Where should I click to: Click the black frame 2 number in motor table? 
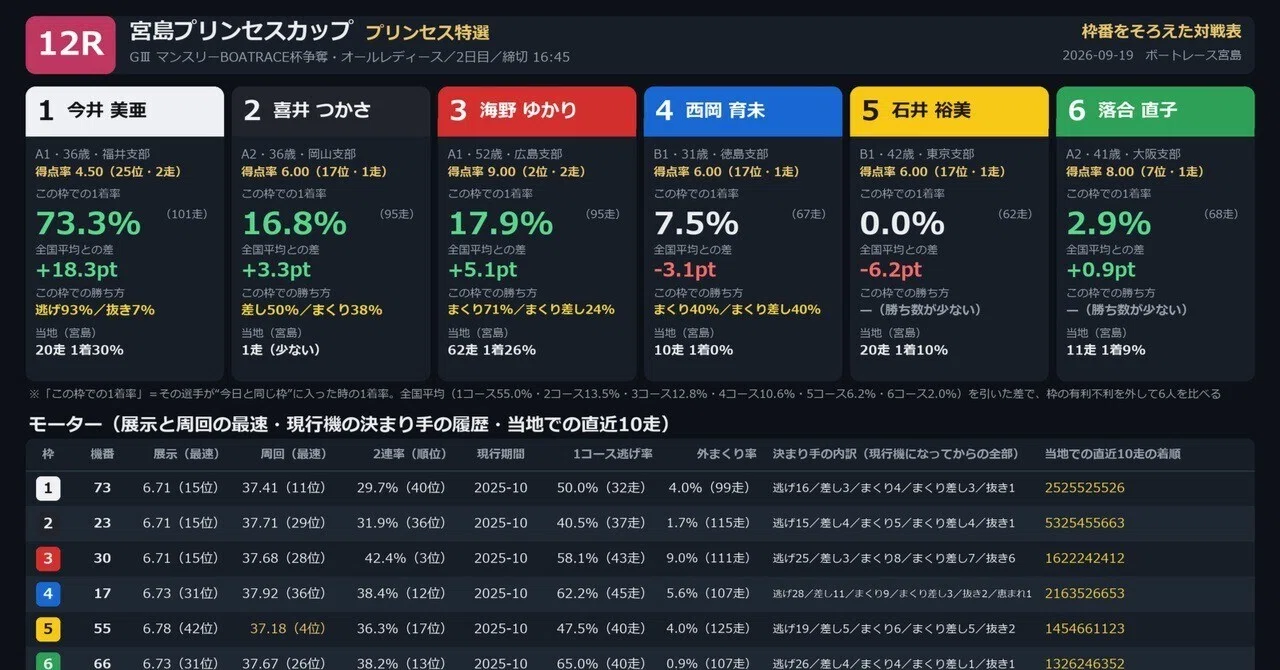[48, 523]
